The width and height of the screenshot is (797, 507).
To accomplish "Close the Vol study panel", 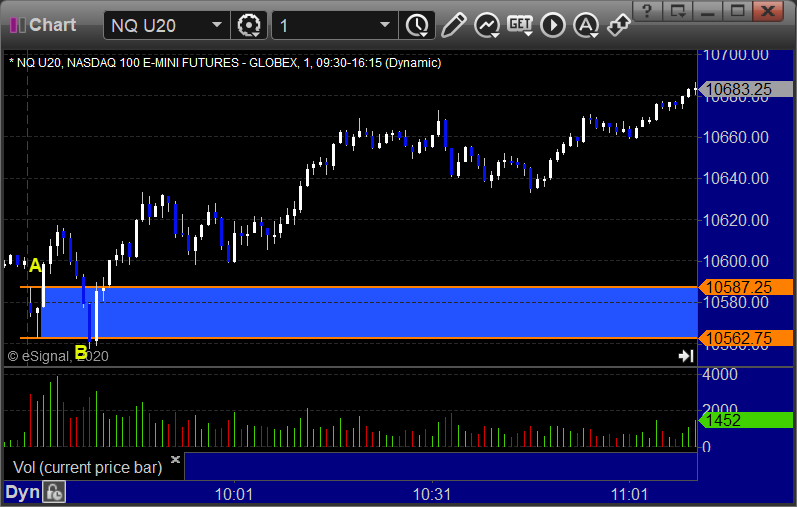I will [175, 460].
